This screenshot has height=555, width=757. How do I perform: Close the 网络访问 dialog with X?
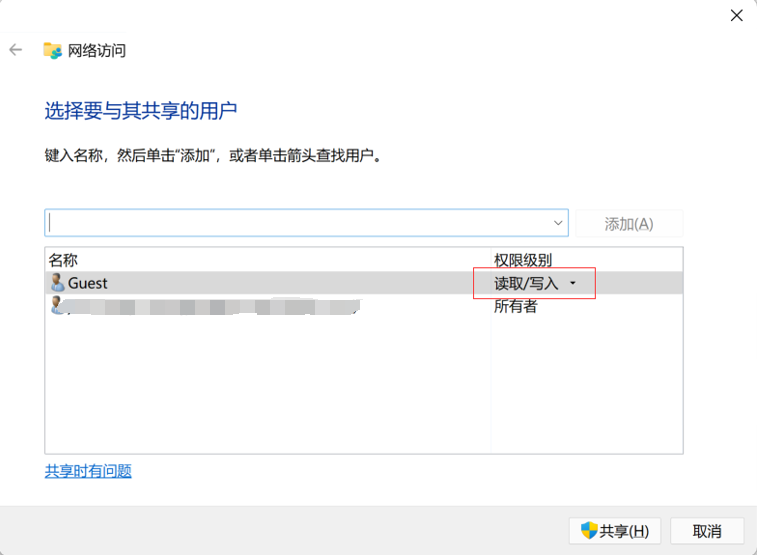736,15
